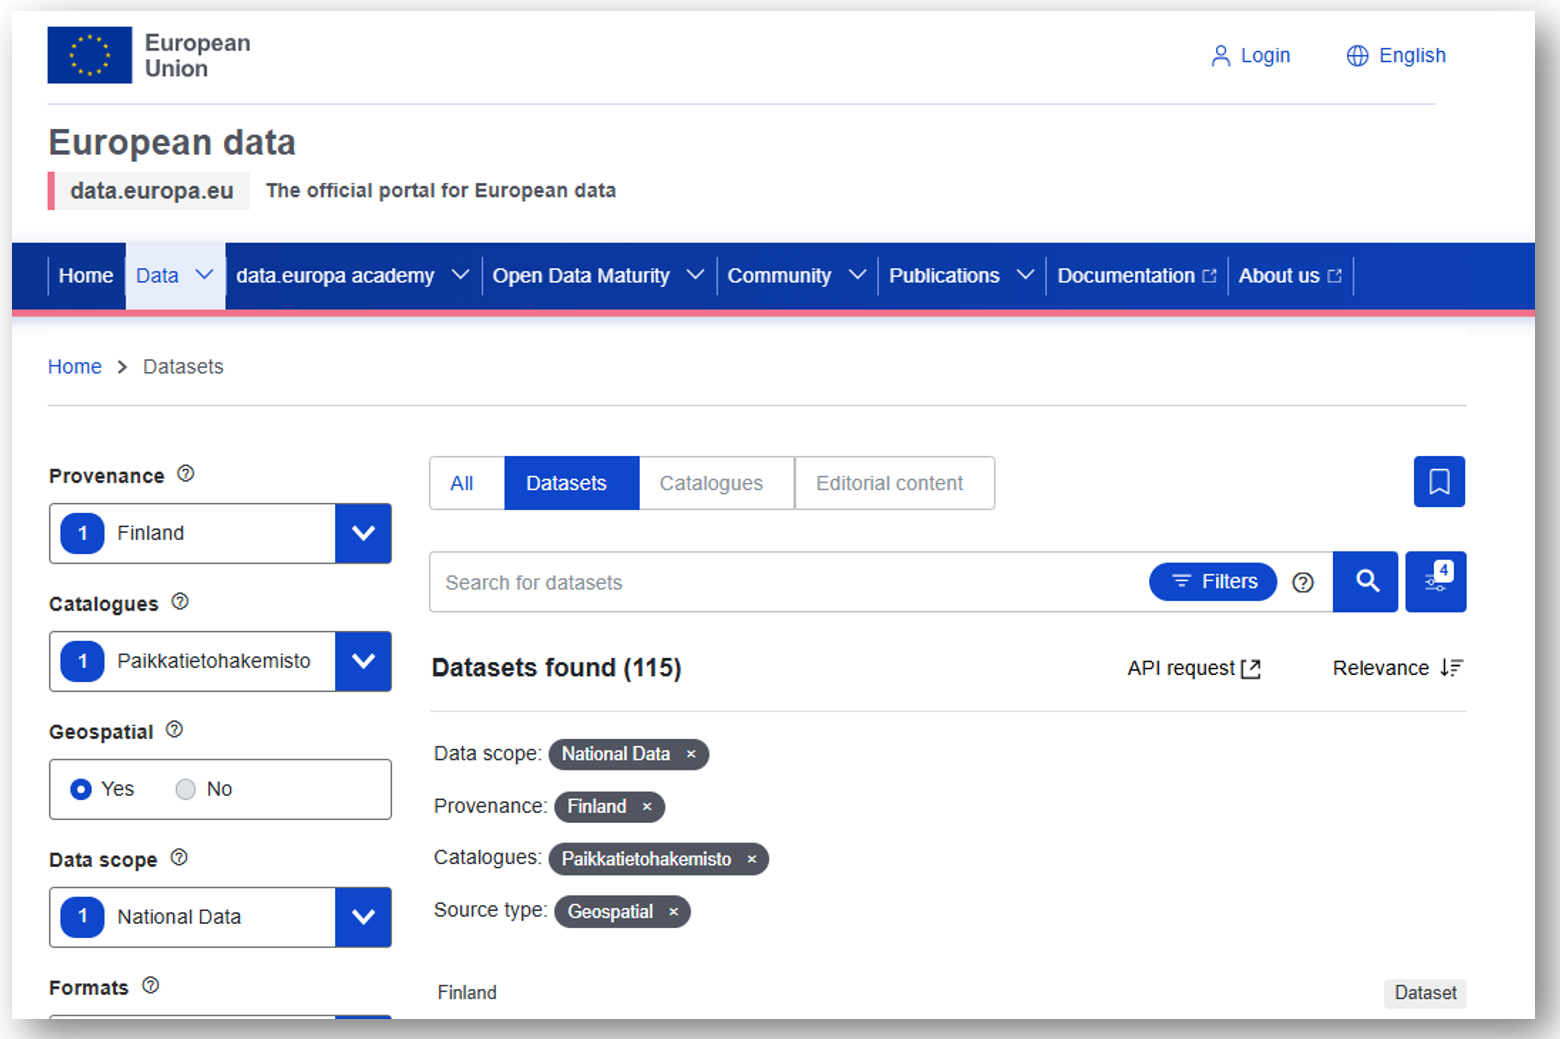The width and height of the screenshot is (1560, 1039).
Task: Click the Datasets found (115) heading
Action: [556, 668]
